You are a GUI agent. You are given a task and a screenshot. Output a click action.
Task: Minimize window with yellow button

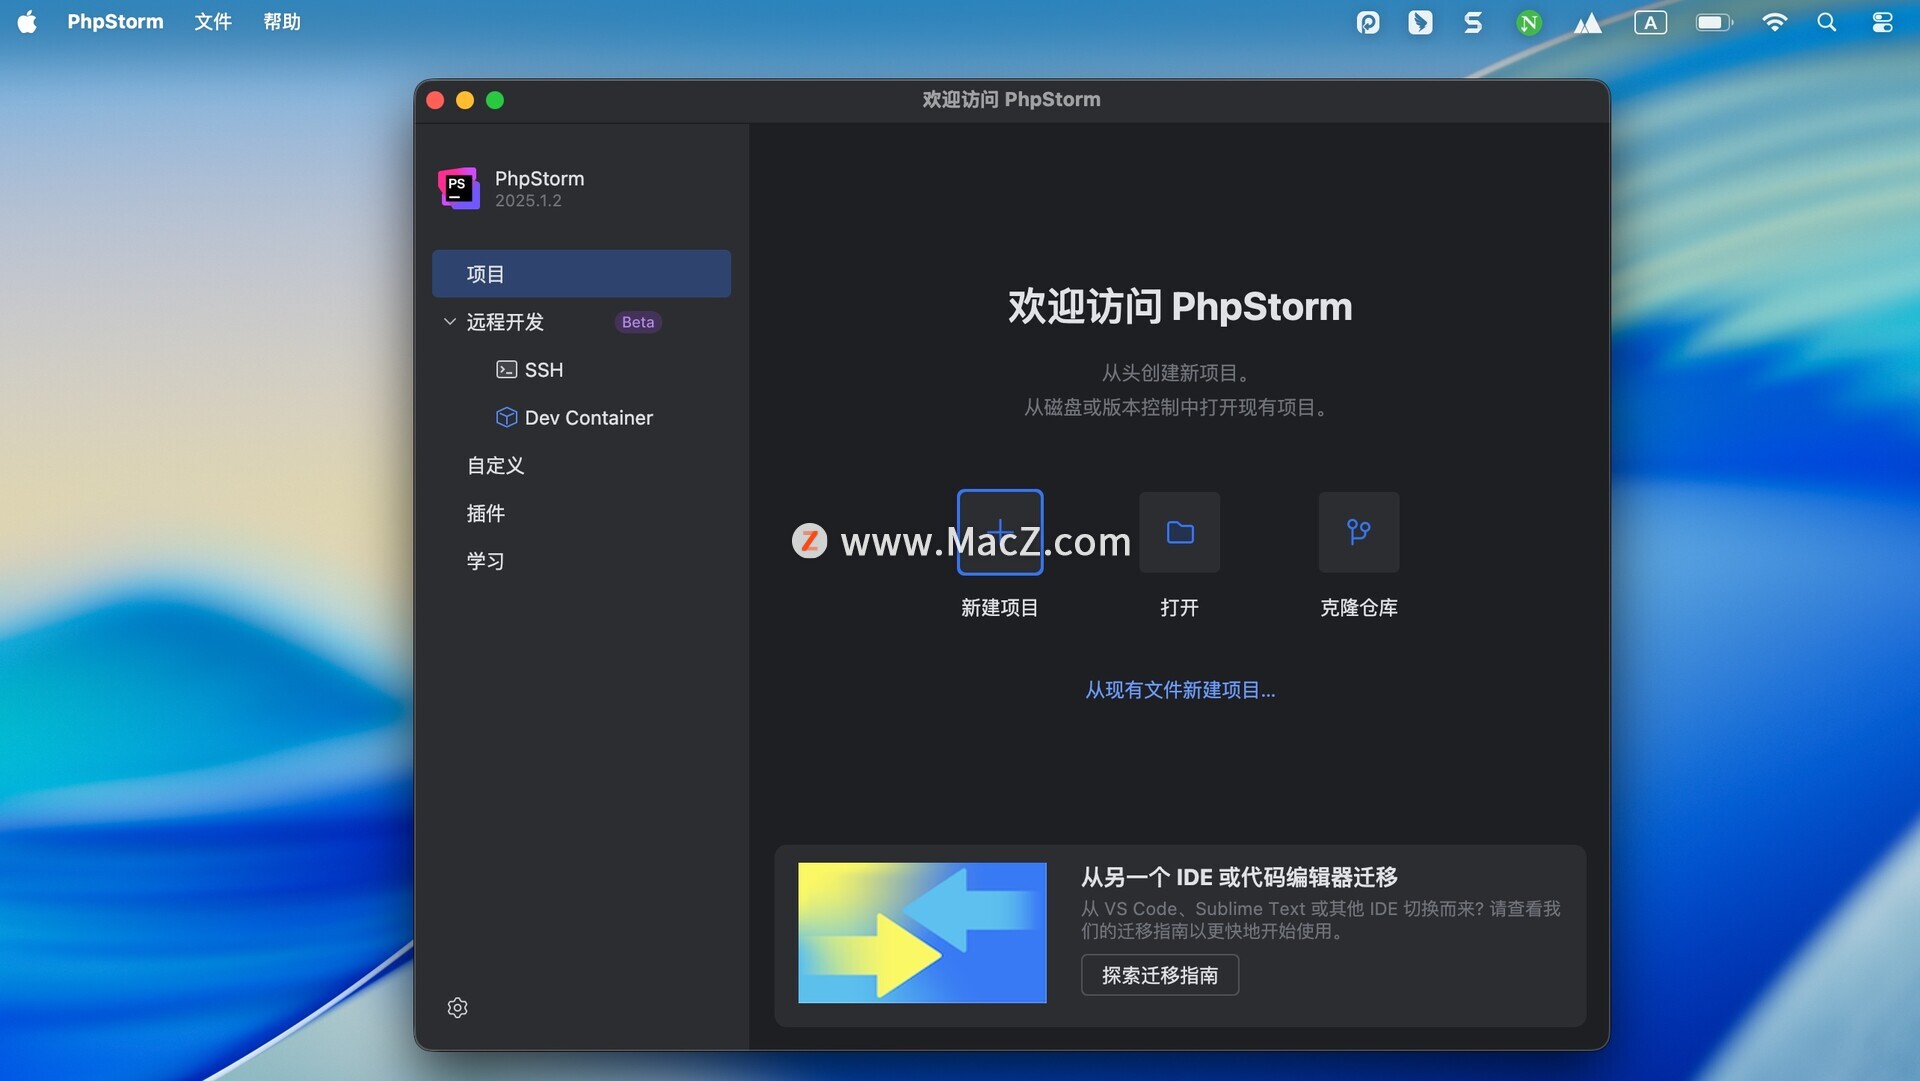point(465,100)
